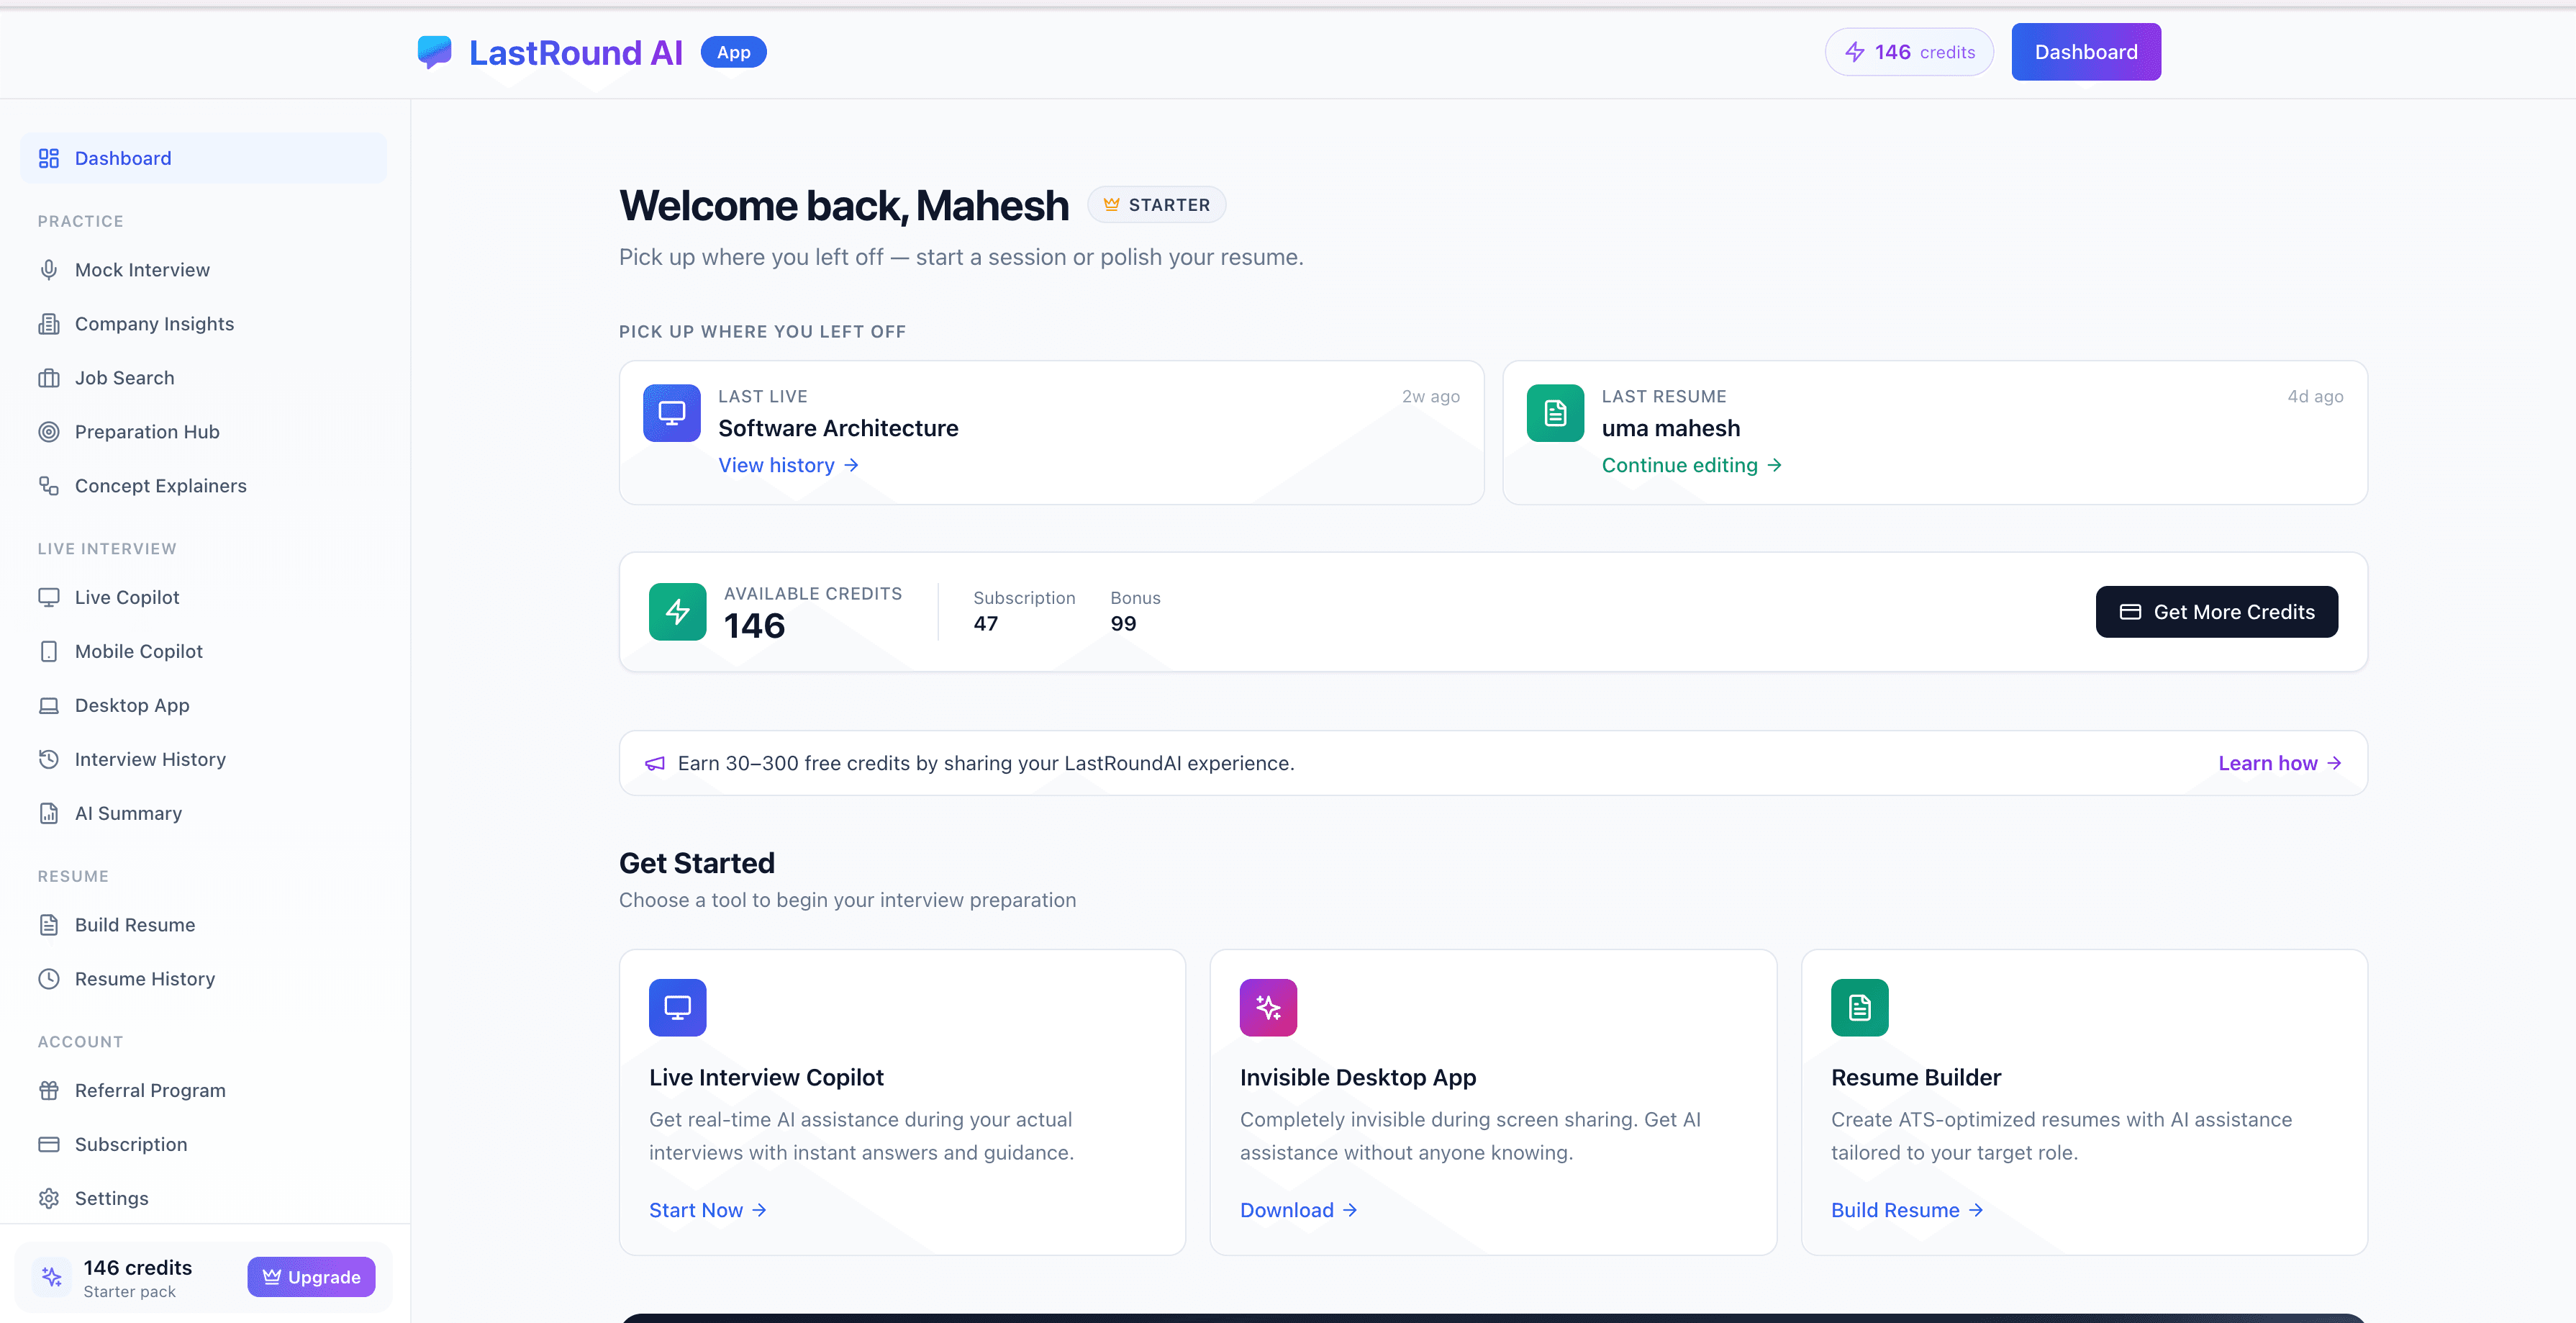The height and width of the screenshot is (1323, 2576).
Task: Click the Desktop App laptop icon
Action: click(48, 705)
